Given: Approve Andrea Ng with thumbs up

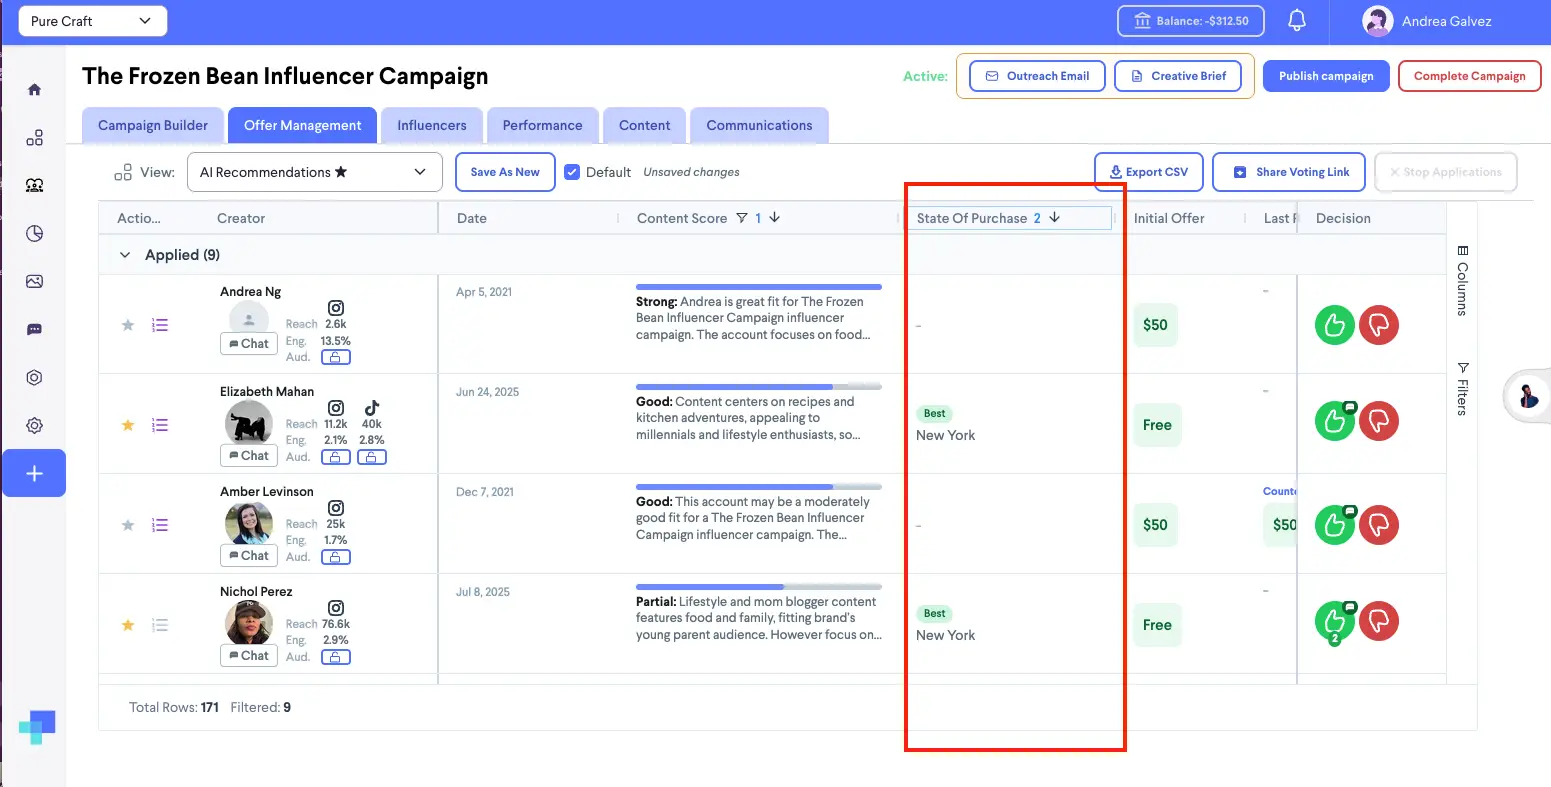Looking at the screenshot, I should [x=1334, y=325].
